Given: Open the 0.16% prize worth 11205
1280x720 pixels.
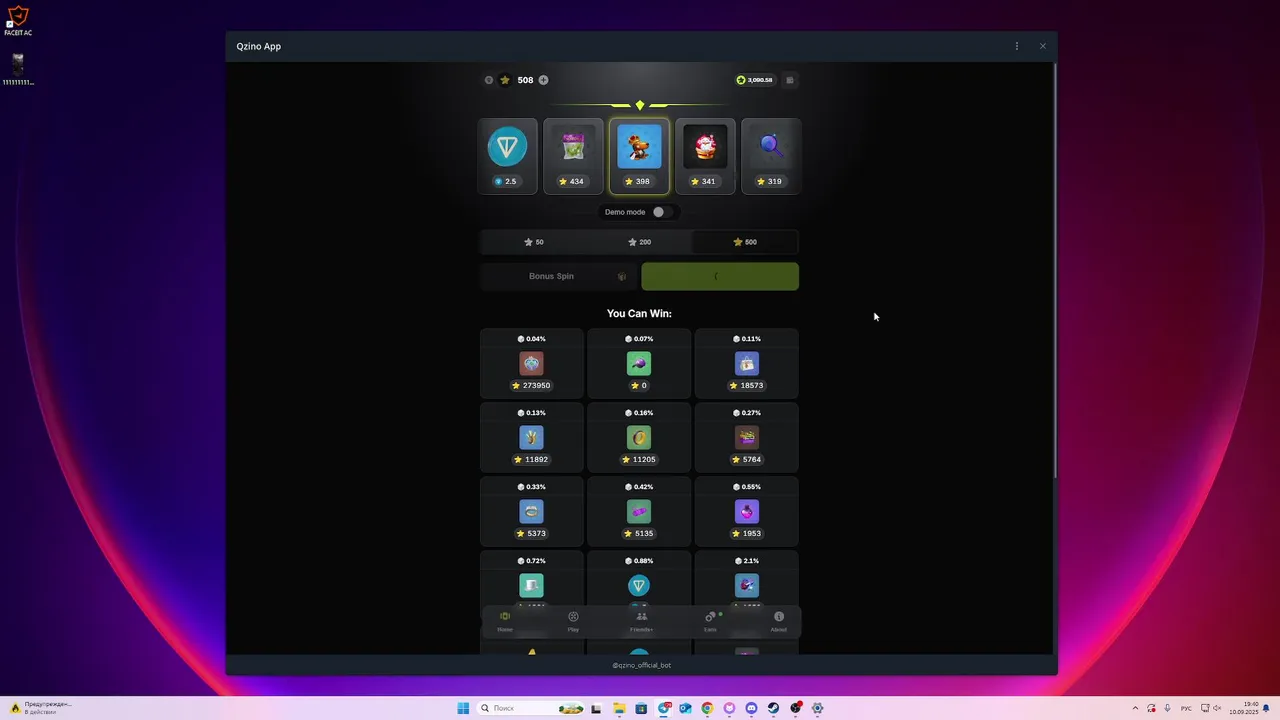Looking at the screenshot, I should pyautogui.click(x=639, y=437).
